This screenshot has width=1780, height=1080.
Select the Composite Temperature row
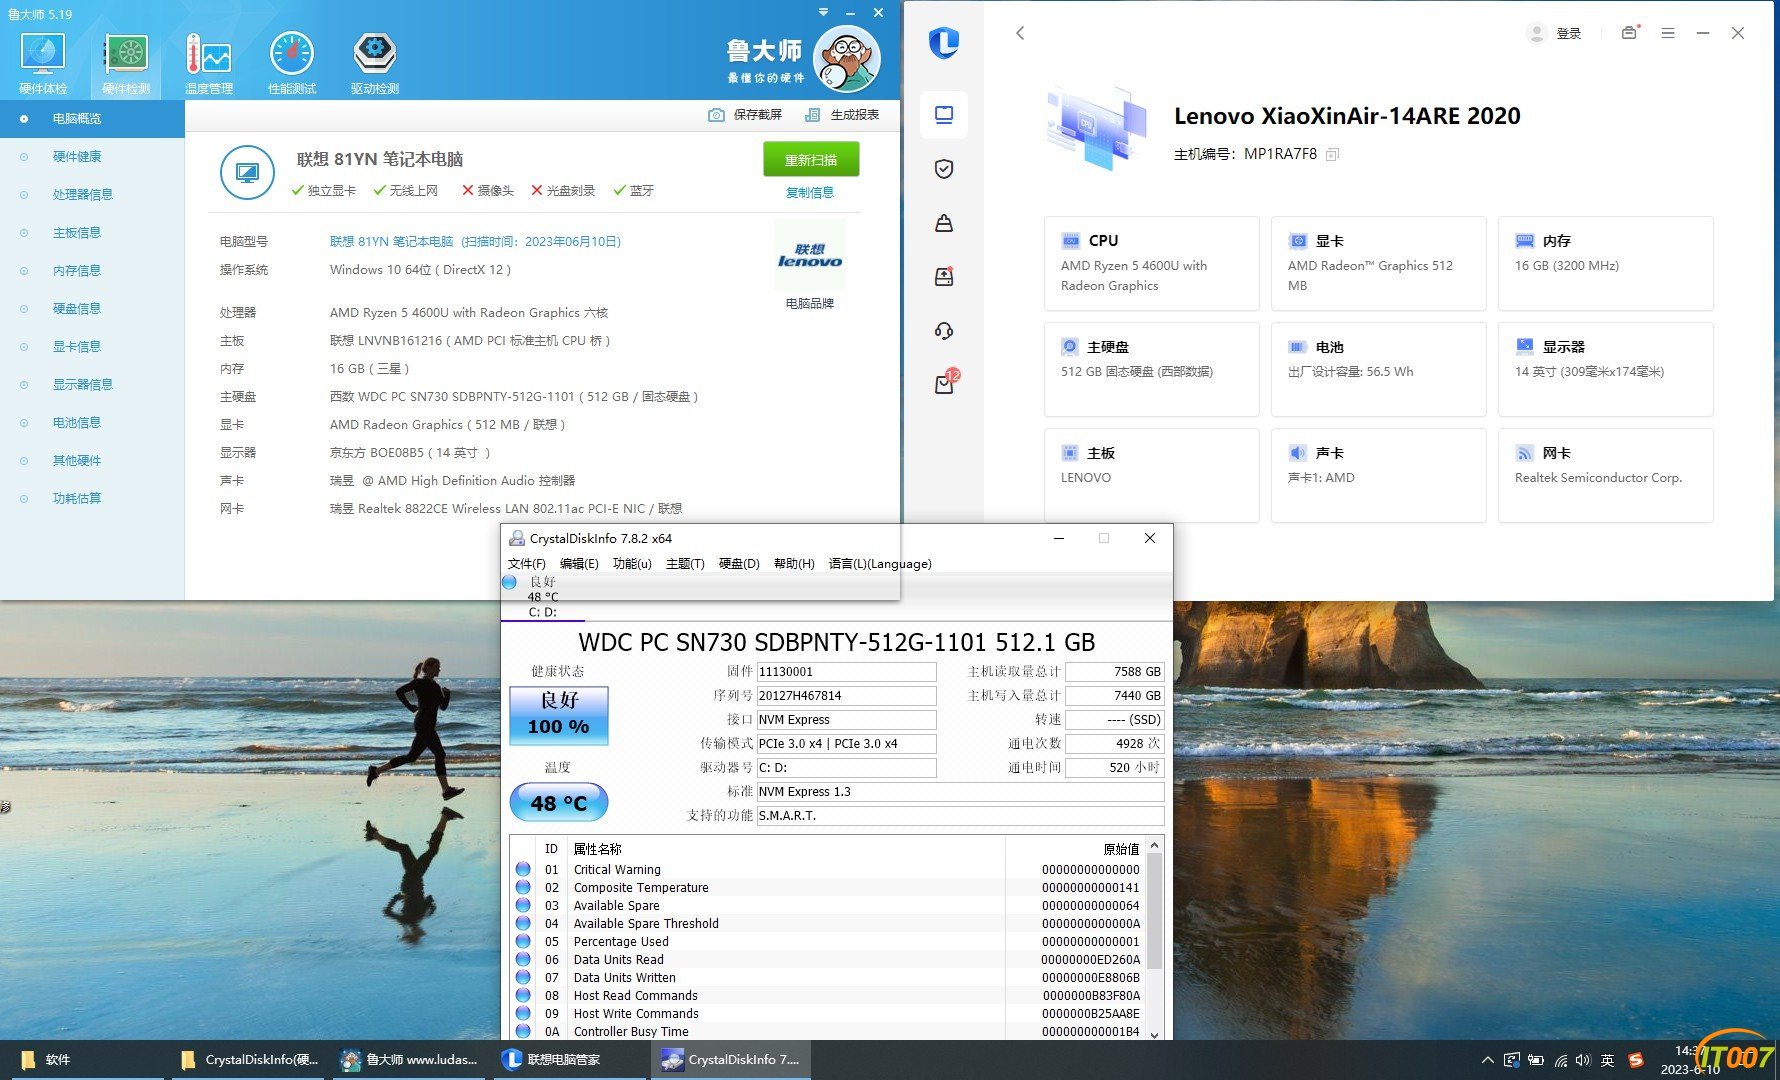(826, 887)
